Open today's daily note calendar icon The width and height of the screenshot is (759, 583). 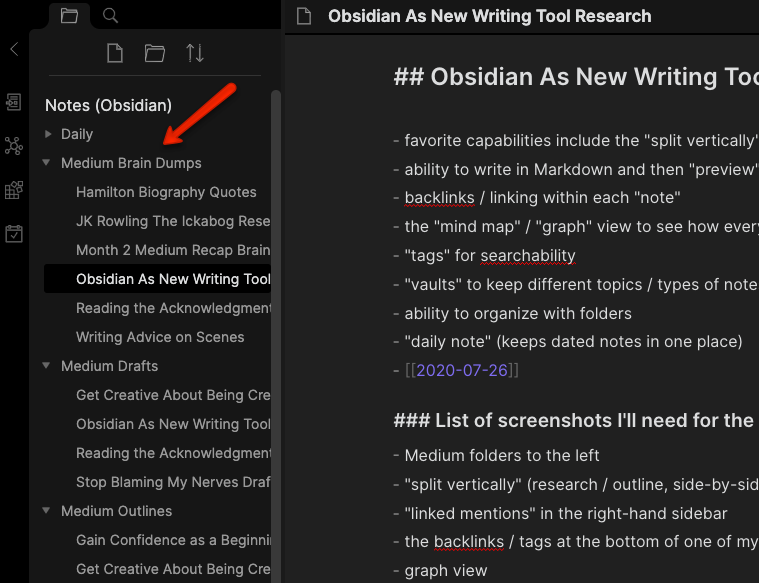[14, 233]
